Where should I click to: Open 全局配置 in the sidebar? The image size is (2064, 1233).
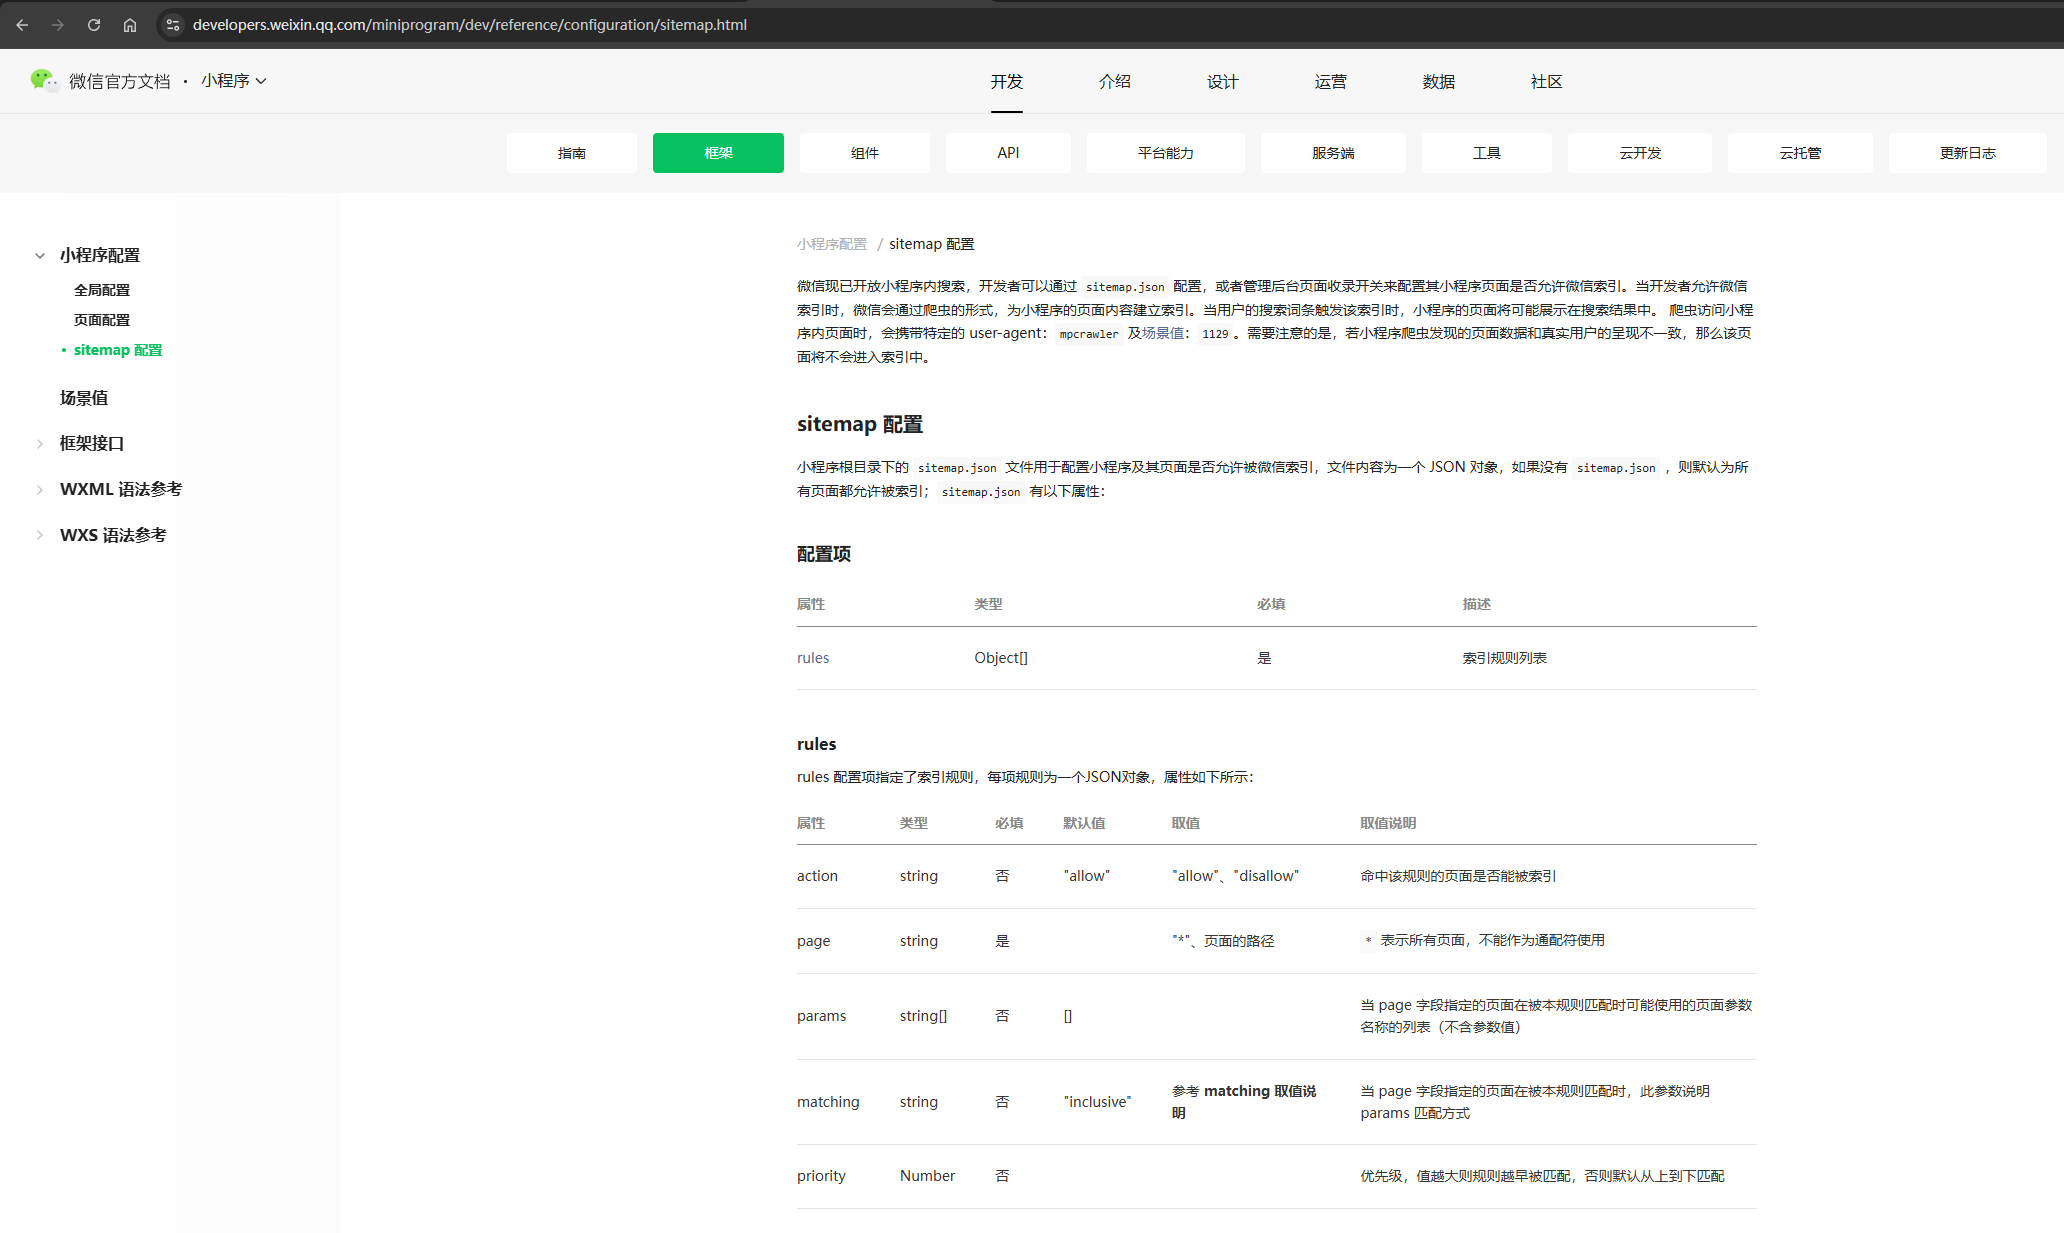(102, 290)
